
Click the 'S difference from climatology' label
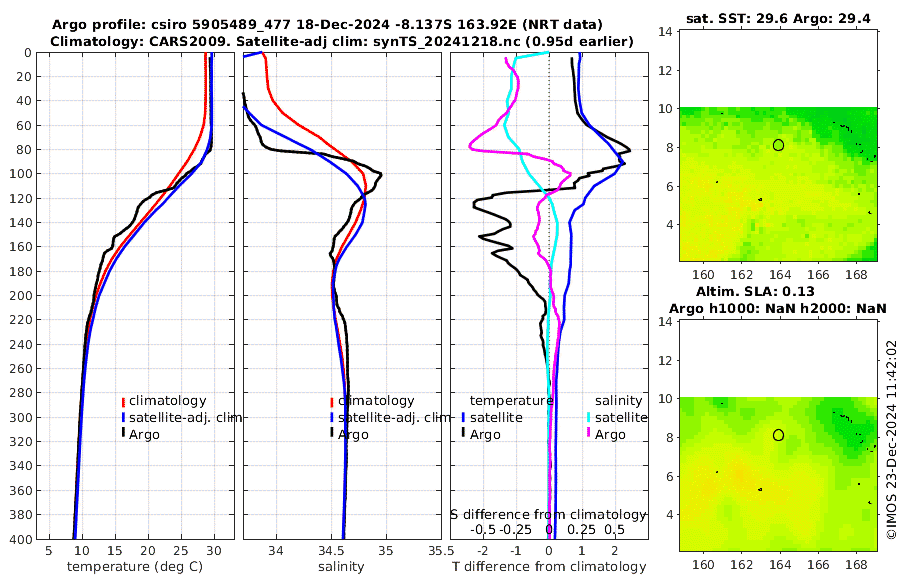click(x=548, y=514)
